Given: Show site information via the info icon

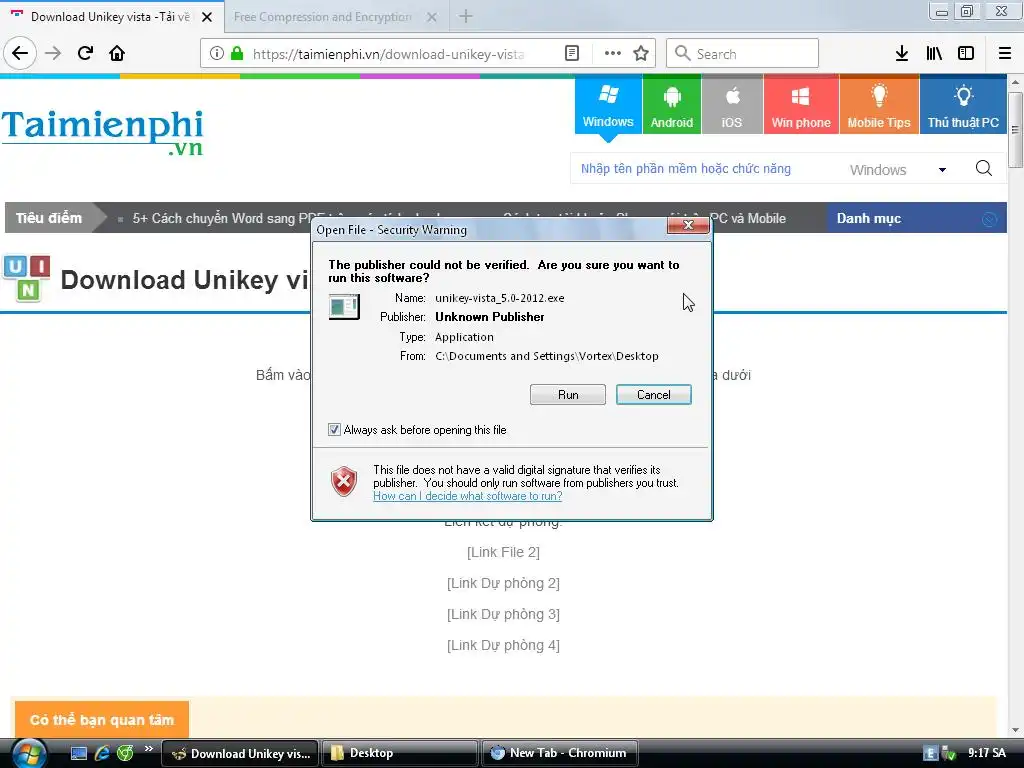Looking at the screenshot, I should [x=217, y=54].
